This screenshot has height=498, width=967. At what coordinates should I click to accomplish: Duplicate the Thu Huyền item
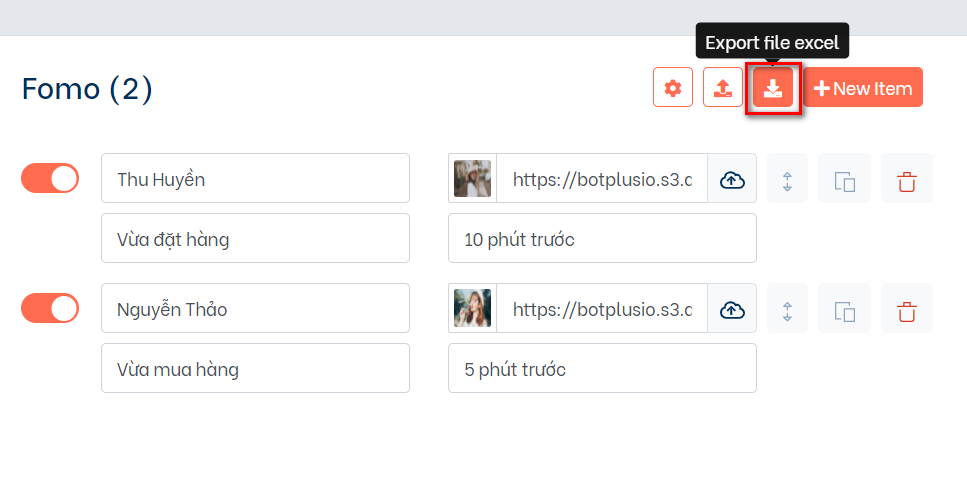[844, 180]
